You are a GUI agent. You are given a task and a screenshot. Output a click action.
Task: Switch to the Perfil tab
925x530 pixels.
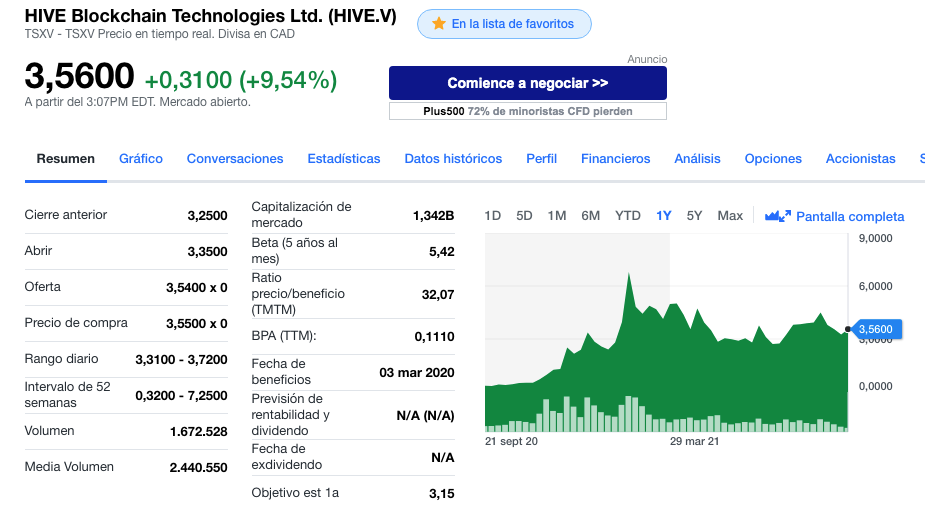(542, 159)
